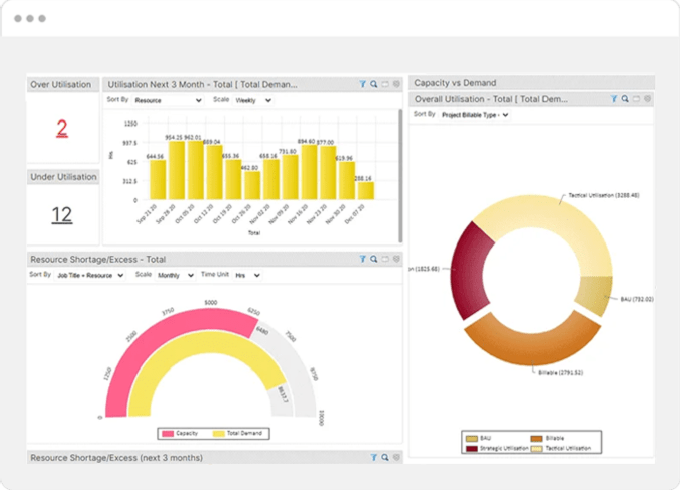Expand Project Billable Type dropdown
This screenshot has width=680, height=490.
[475, 115]
